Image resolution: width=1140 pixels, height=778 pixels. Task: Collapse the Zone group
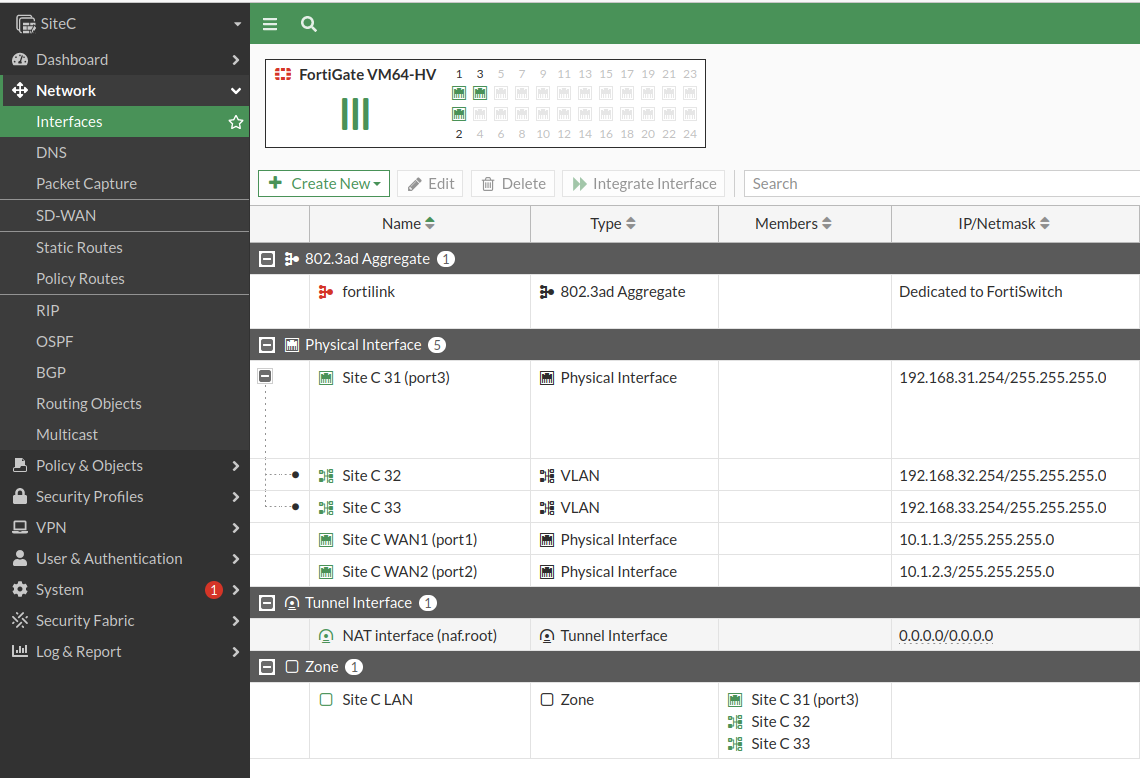[x=267, y=667]
